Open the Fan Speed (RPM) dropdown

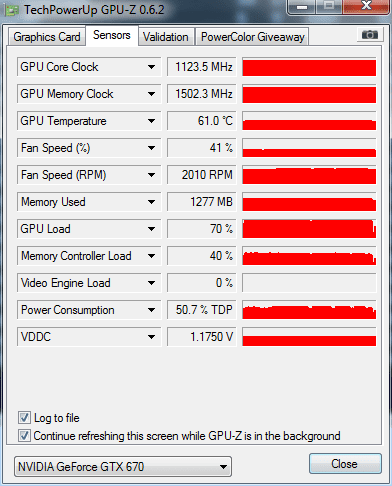pyautogui.click(x=151, y=175)
